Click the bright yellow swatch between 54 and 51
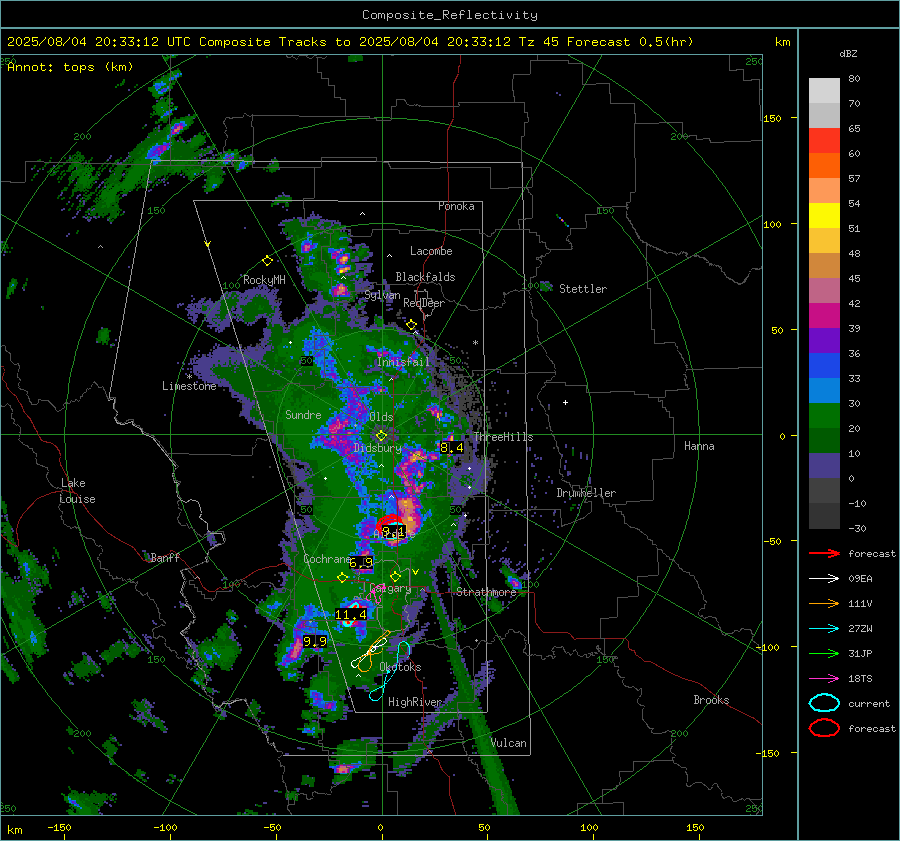This screenshot has width=900, height=841. (x=824, y=216)
